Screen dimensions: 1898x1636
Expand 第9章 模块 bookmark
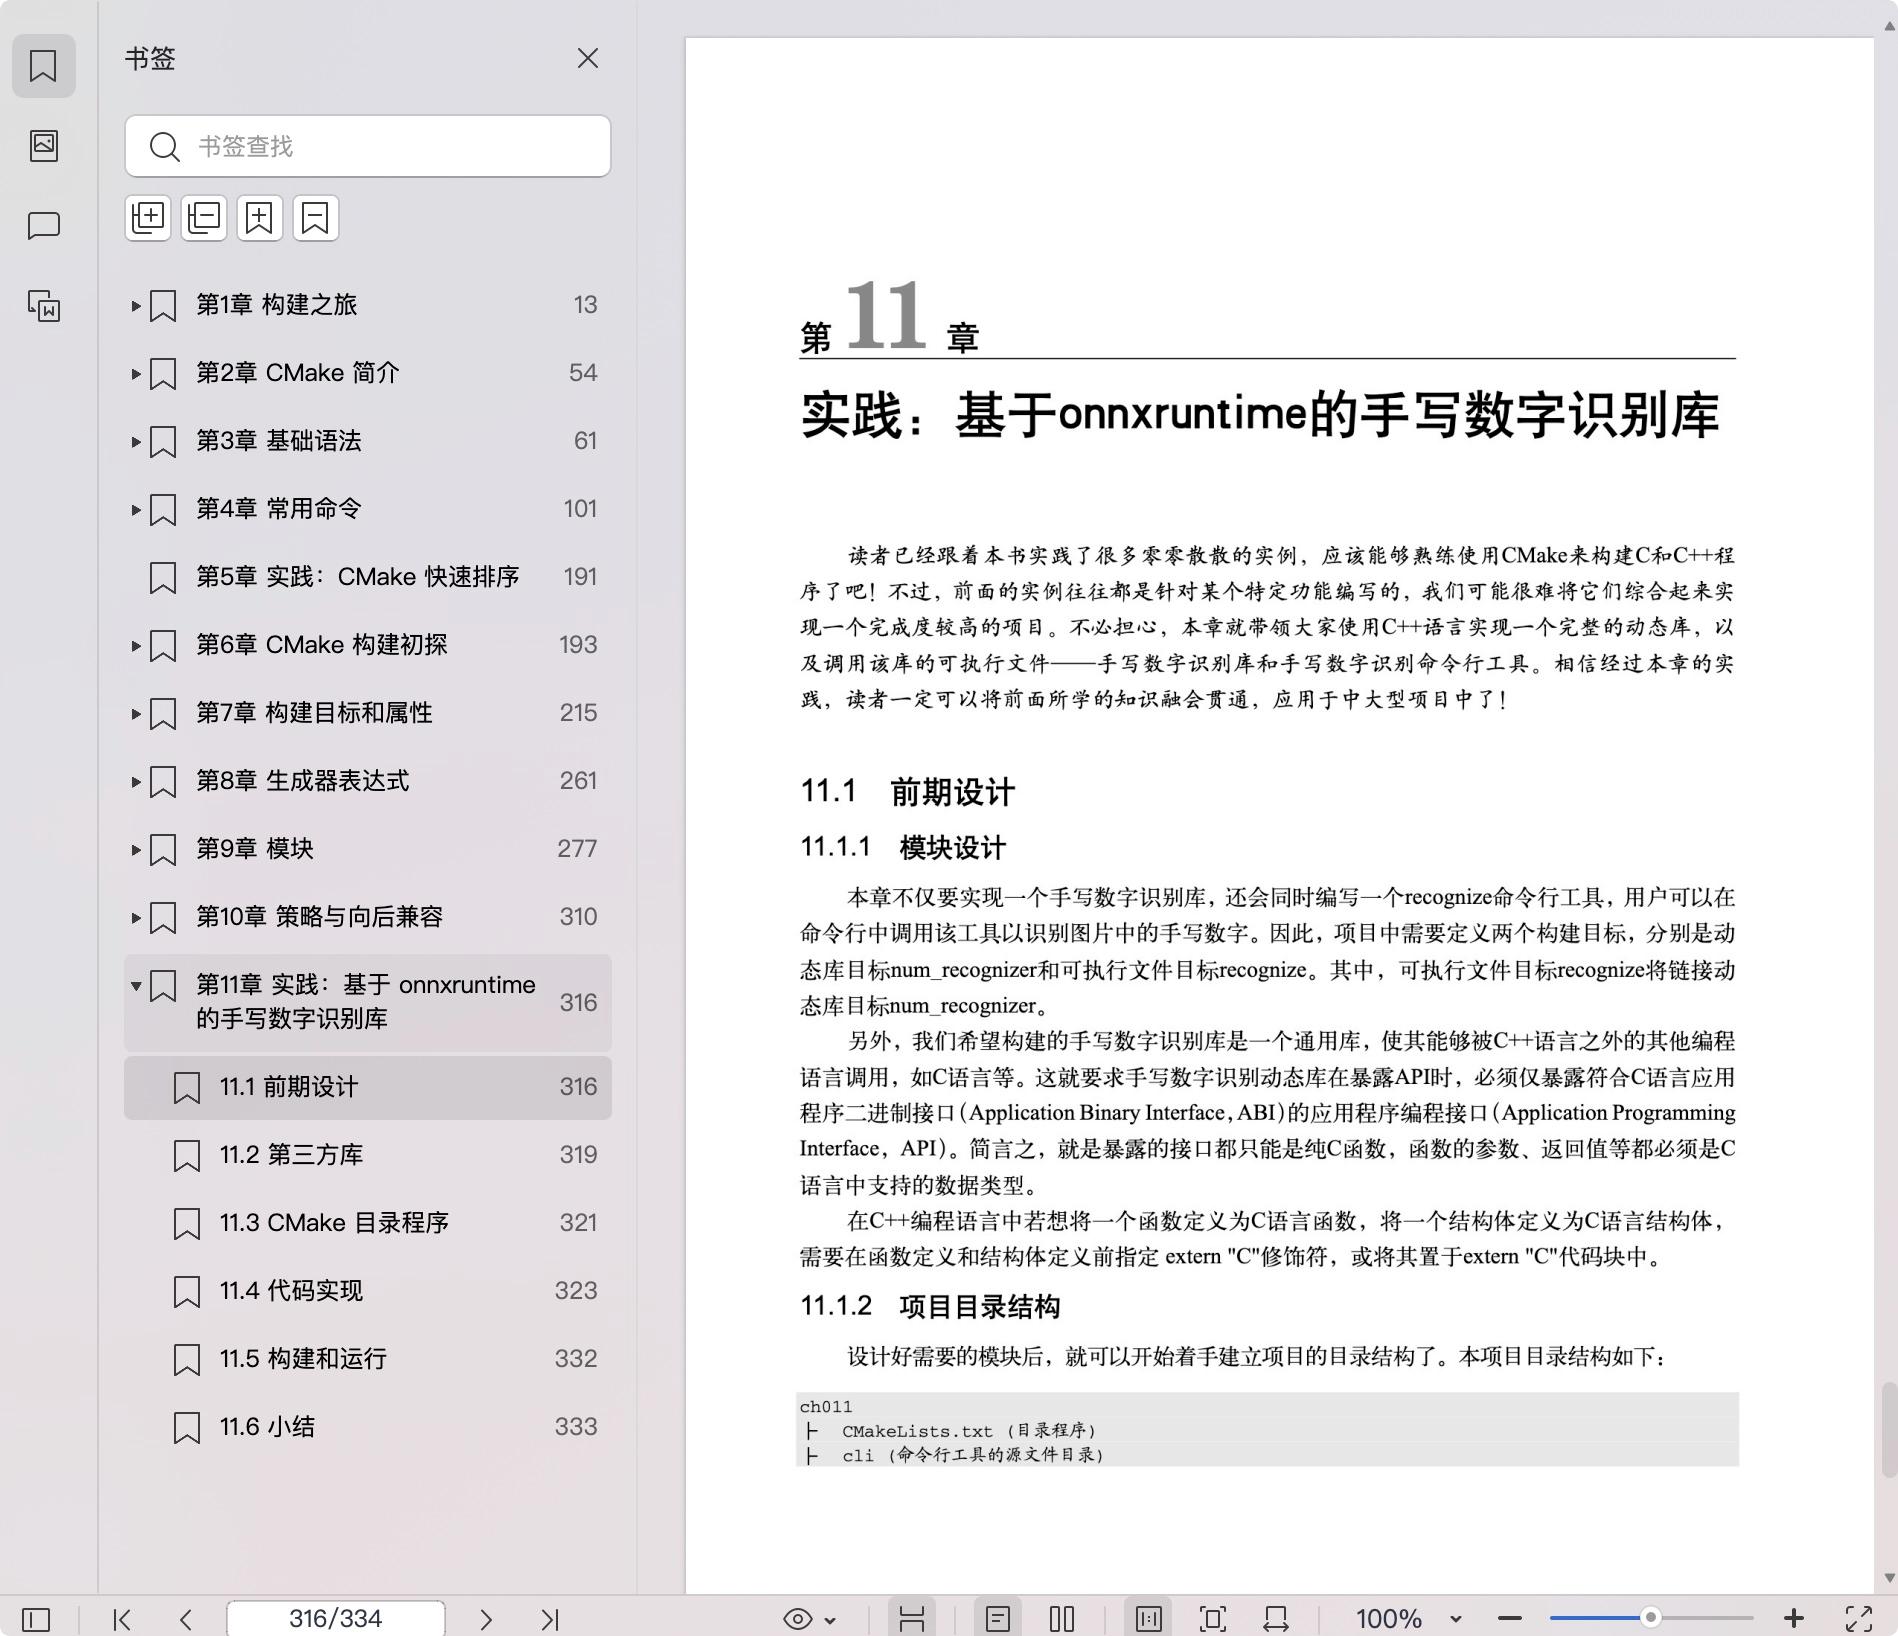[x=136, y=849]
